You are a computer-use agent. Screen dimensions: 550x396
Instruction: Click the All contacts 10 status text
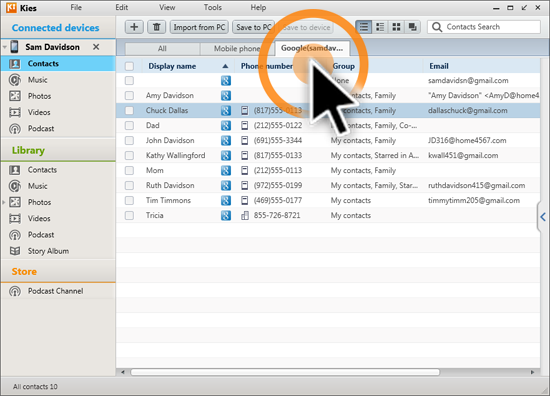point(35,387)
